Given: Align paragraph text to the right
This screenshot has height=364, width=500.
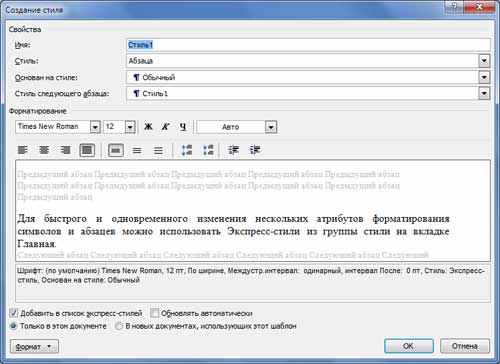Looking at the screenshot, I should pyautogui.click(x=66, y=150).
